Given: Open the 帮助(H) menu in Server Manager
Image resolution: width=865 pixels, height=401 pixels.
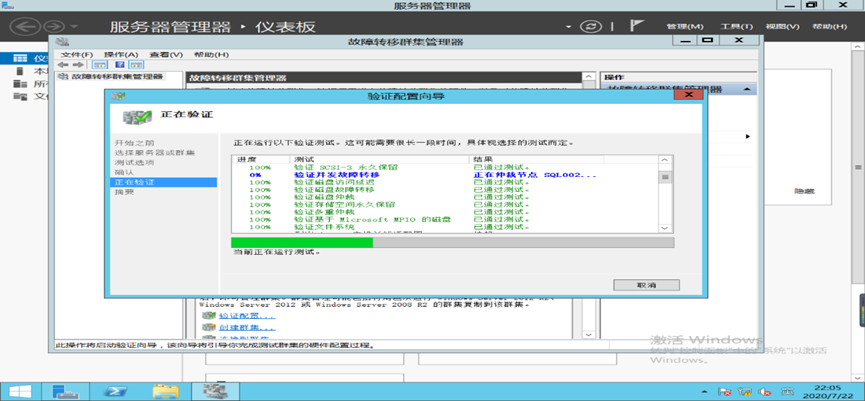Looking at the screenshot, I should (x=829, y=26).
